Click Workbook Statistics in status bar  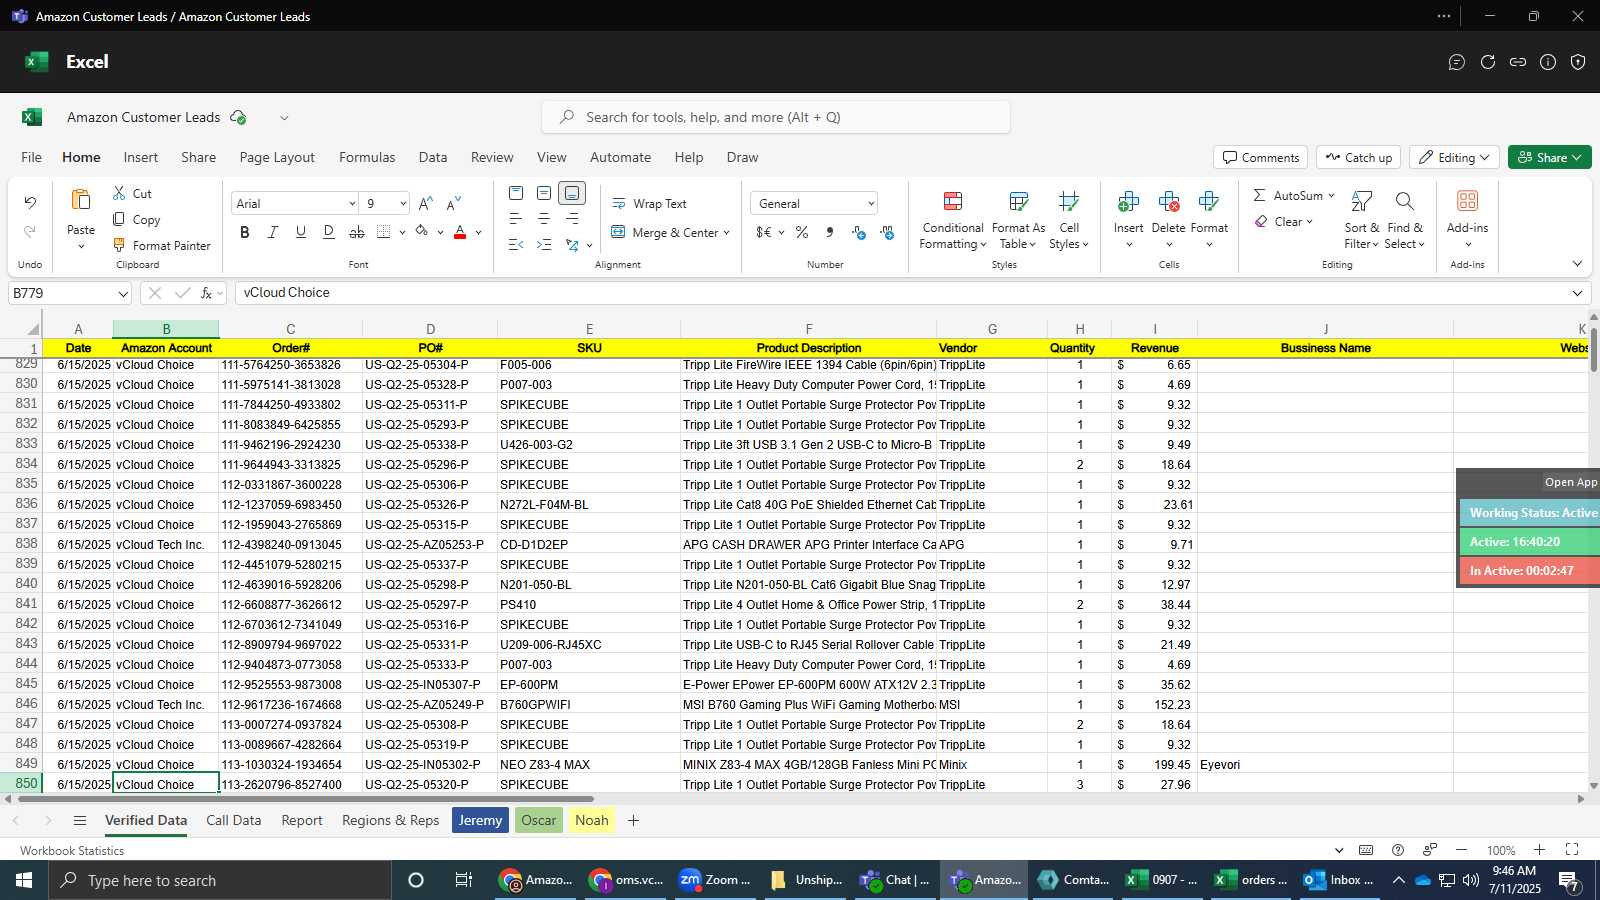[72, 851]
